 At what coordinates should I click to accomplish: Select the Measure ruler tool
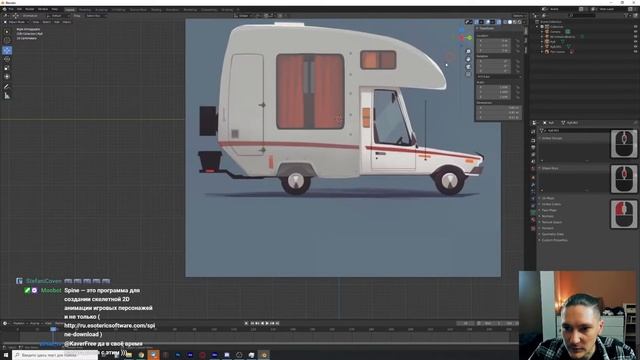pos(7,96)
